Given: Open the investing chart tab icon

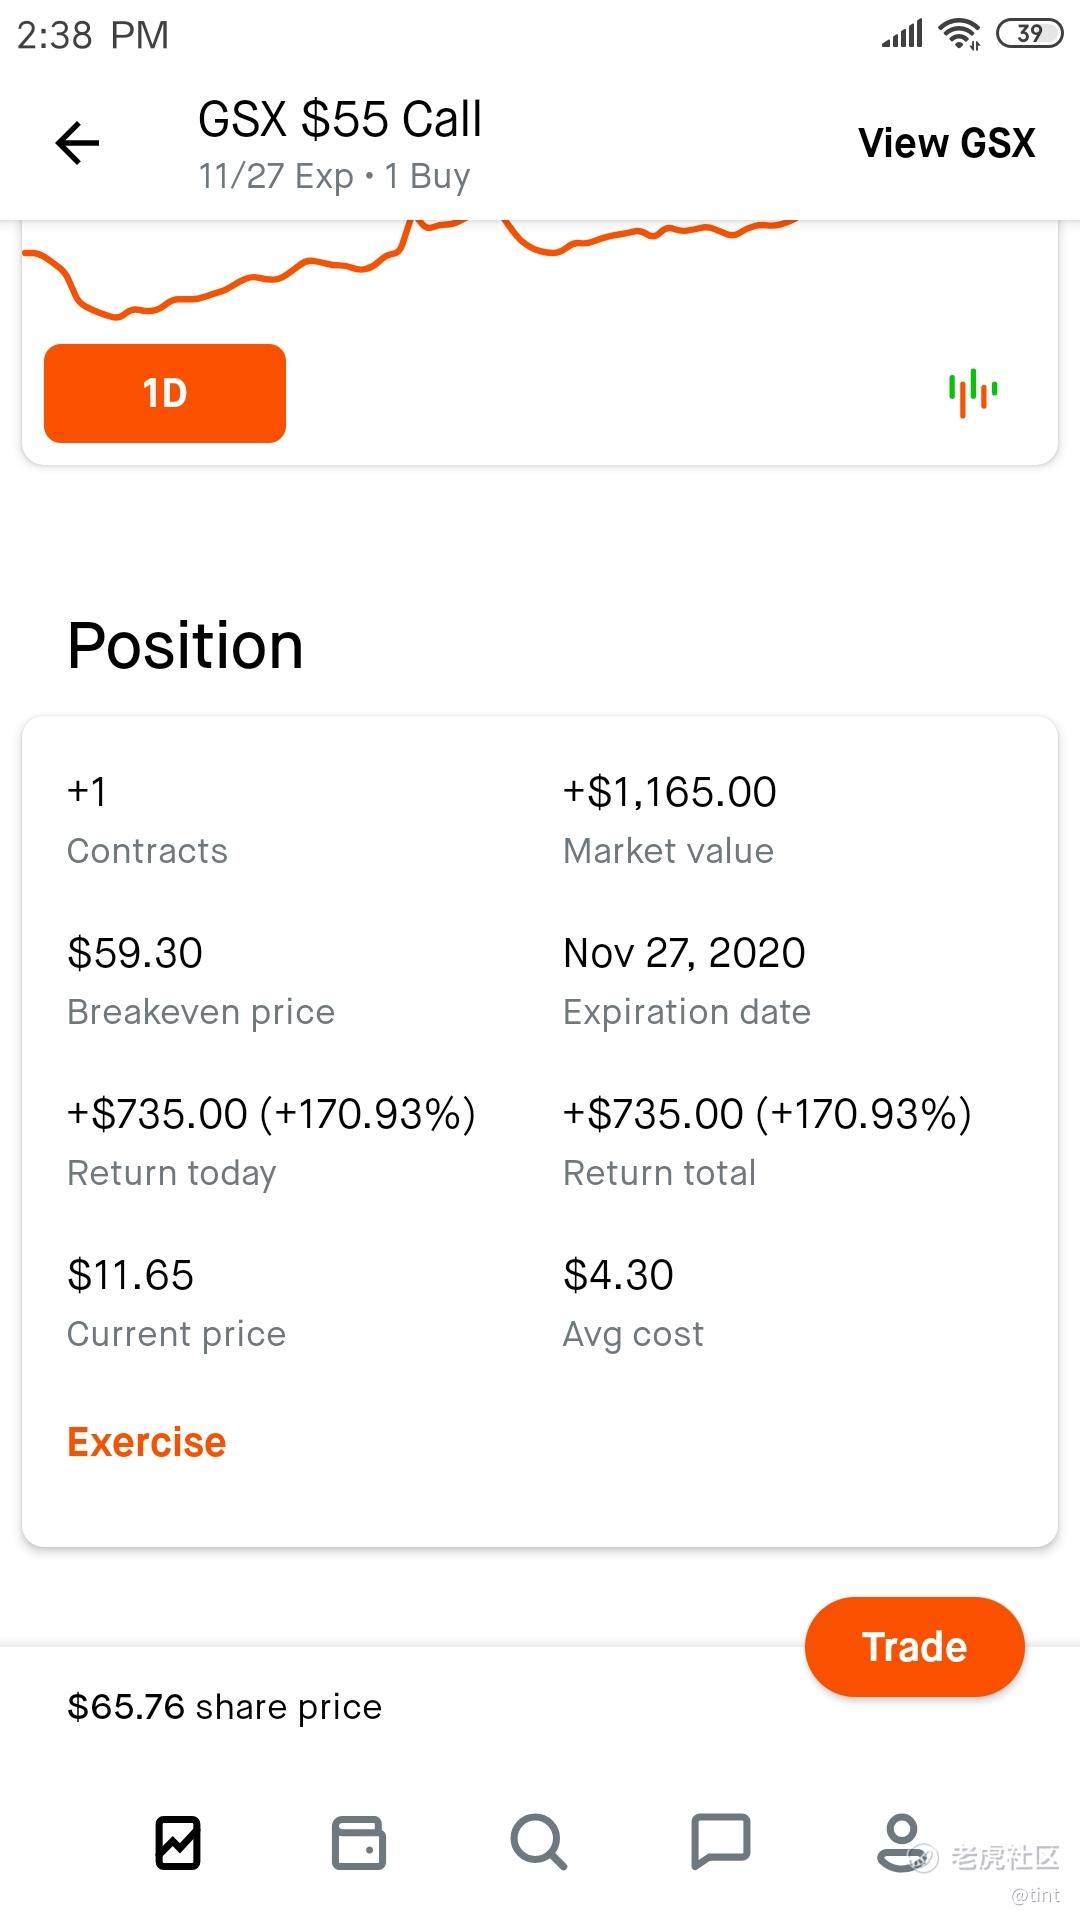Looking at the screenshot, I should pyautogui.click(x=178, y=1842).
